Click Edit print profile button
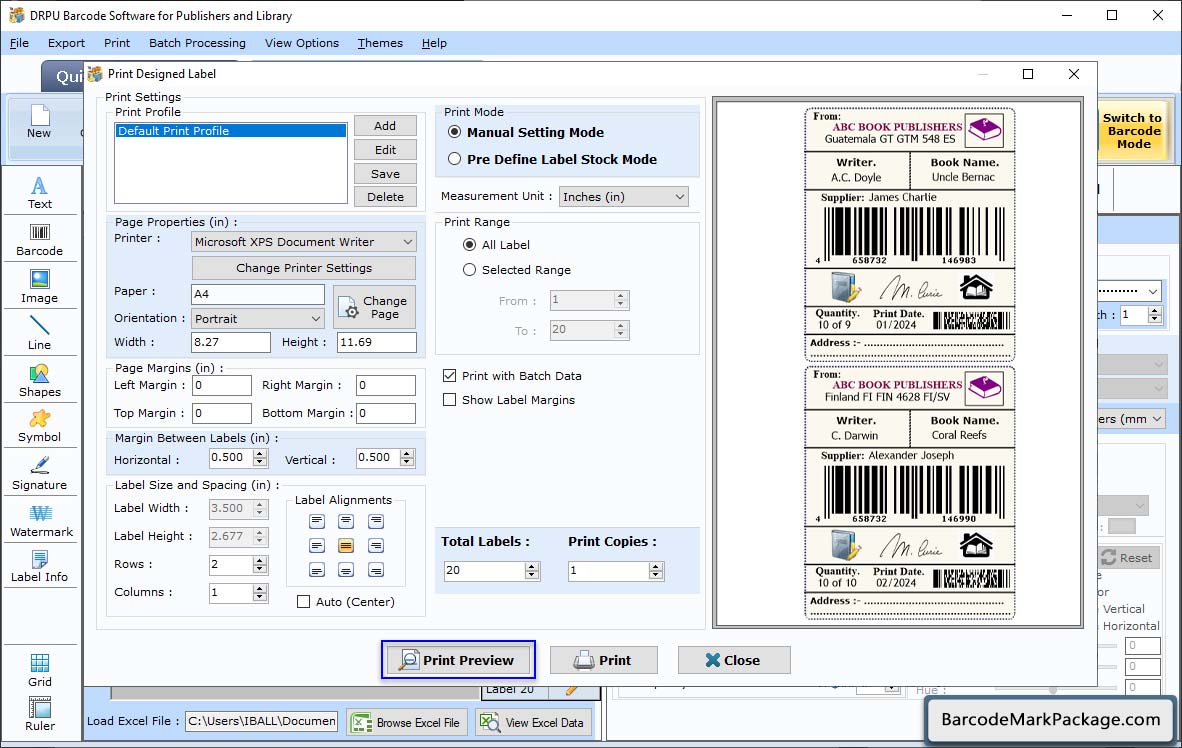Screen dimensions: 1182x748 (385, 150)
